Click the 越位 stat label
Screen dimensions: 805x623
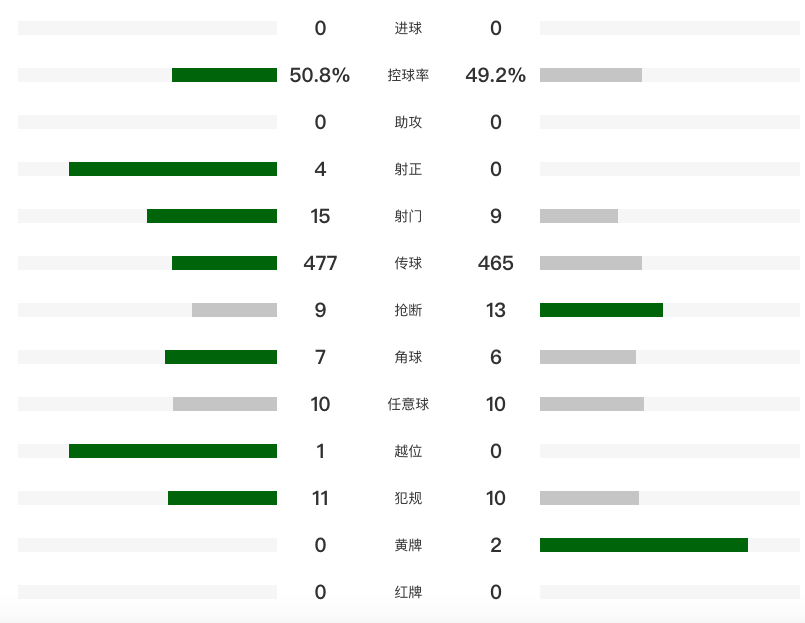pyautogui.click(x=408, y=451)
